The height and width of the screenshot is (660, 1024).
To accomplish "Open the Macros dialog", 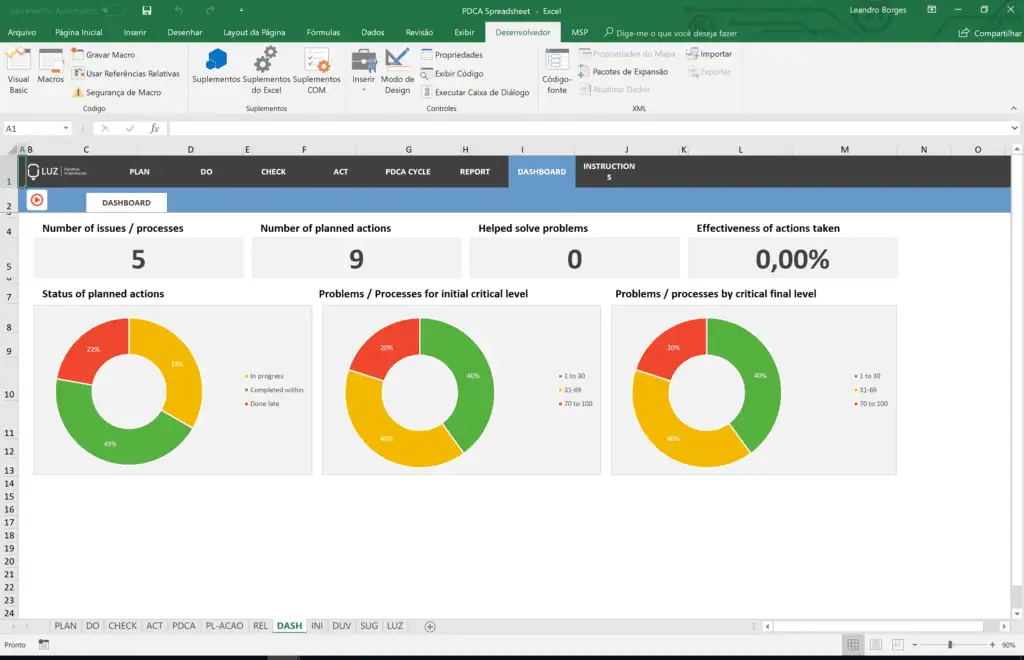I will tap(50, 67).
